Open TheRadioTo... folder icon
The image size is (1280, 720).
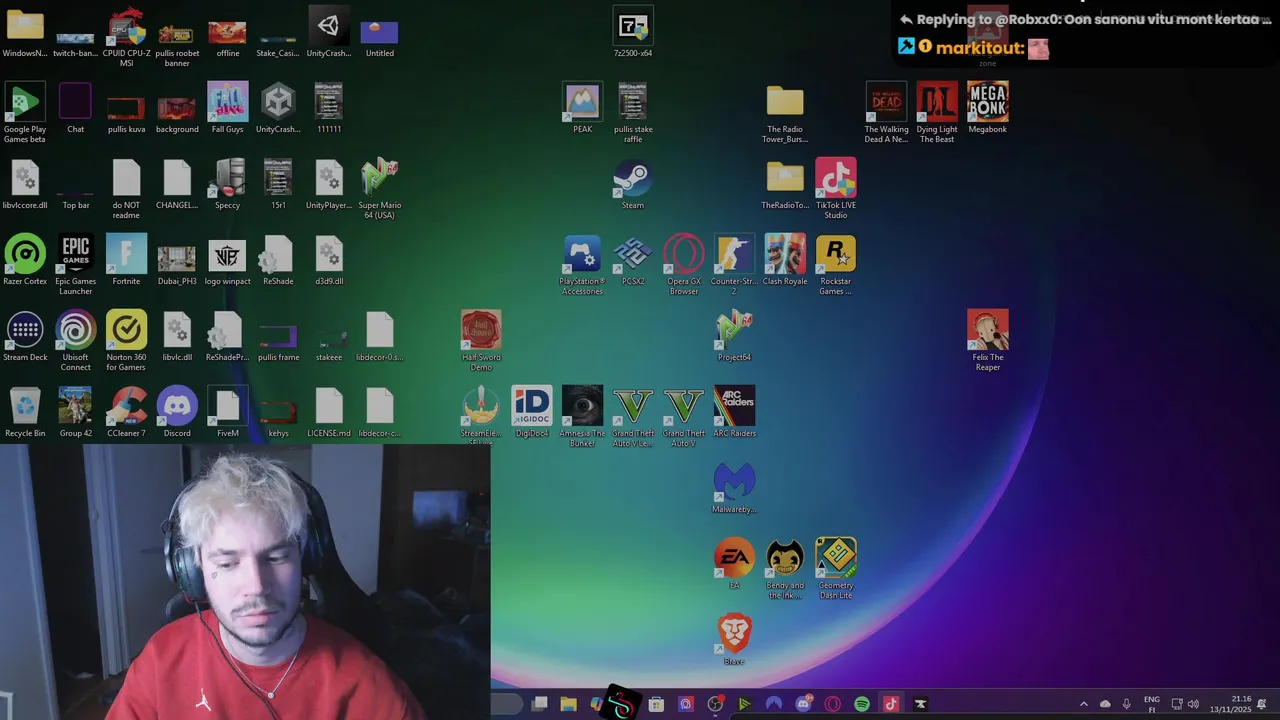[785, 186]
